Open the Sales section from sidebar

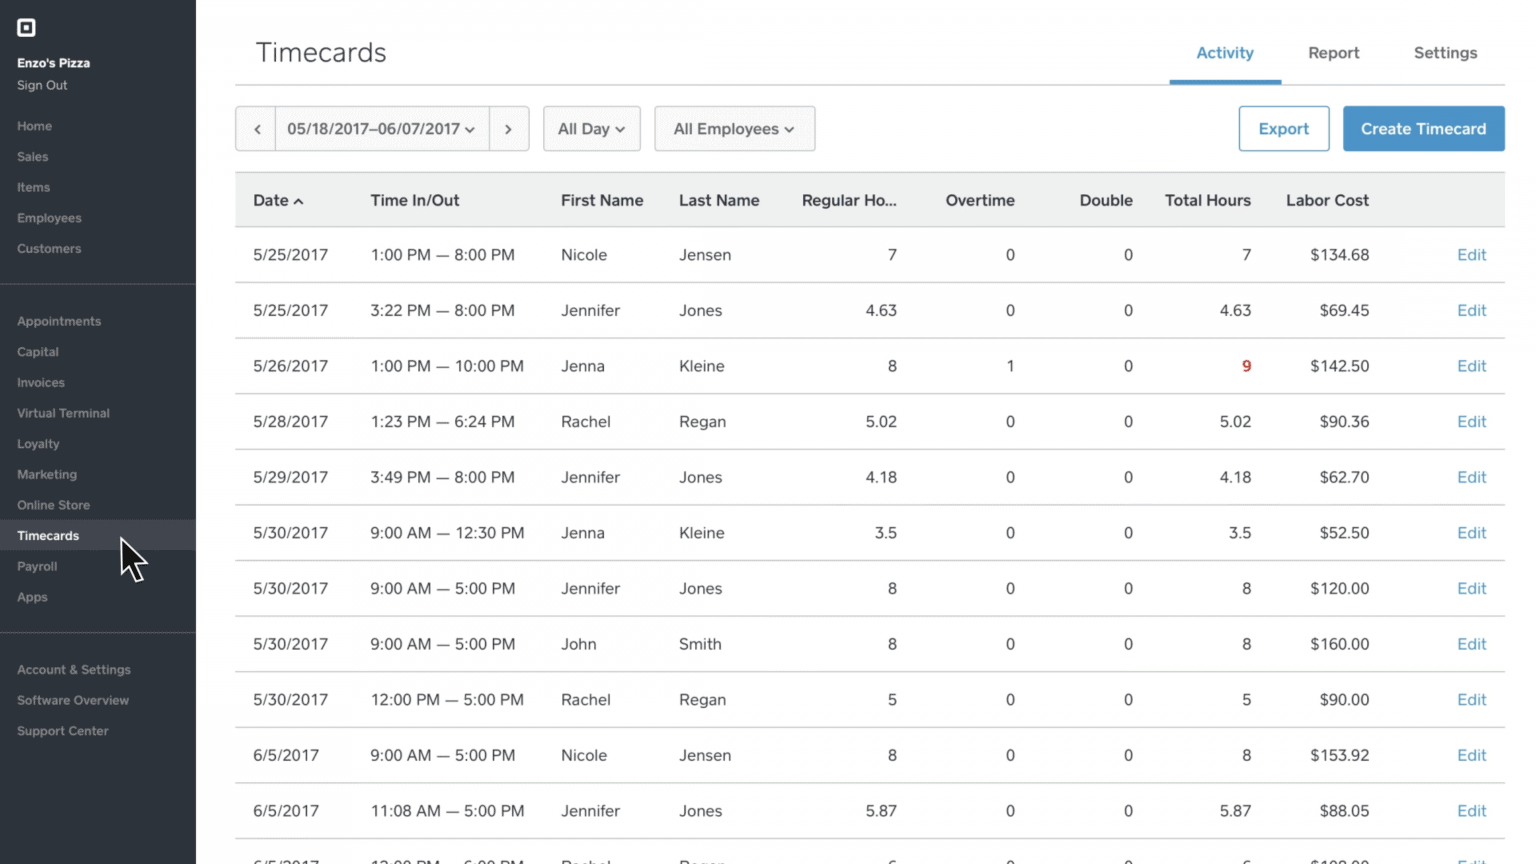[32, 156]
